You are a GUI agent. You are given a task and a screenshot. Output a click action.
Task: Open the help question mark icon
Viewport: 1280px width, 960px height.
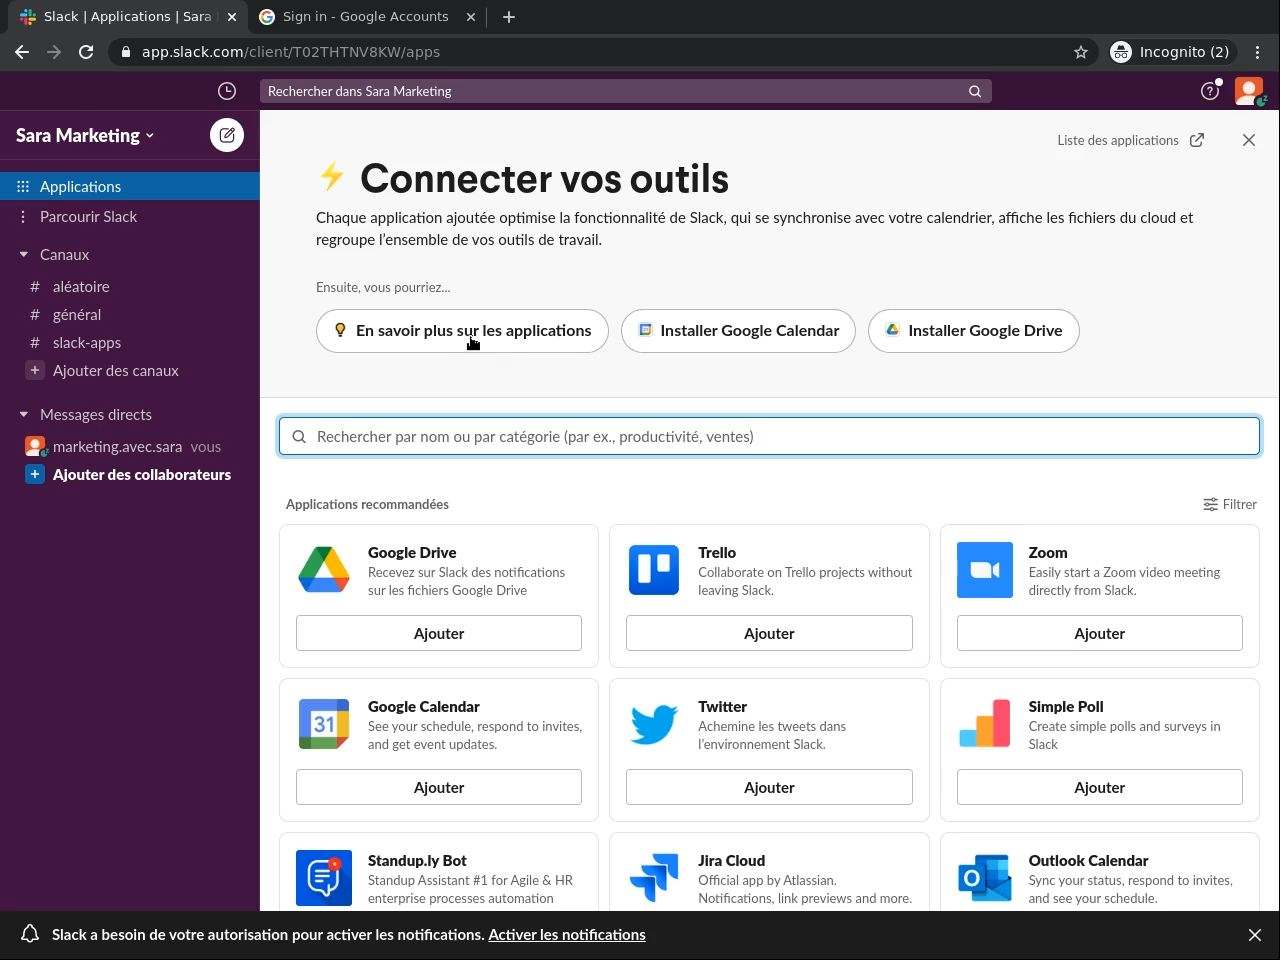coord(1210,91)
